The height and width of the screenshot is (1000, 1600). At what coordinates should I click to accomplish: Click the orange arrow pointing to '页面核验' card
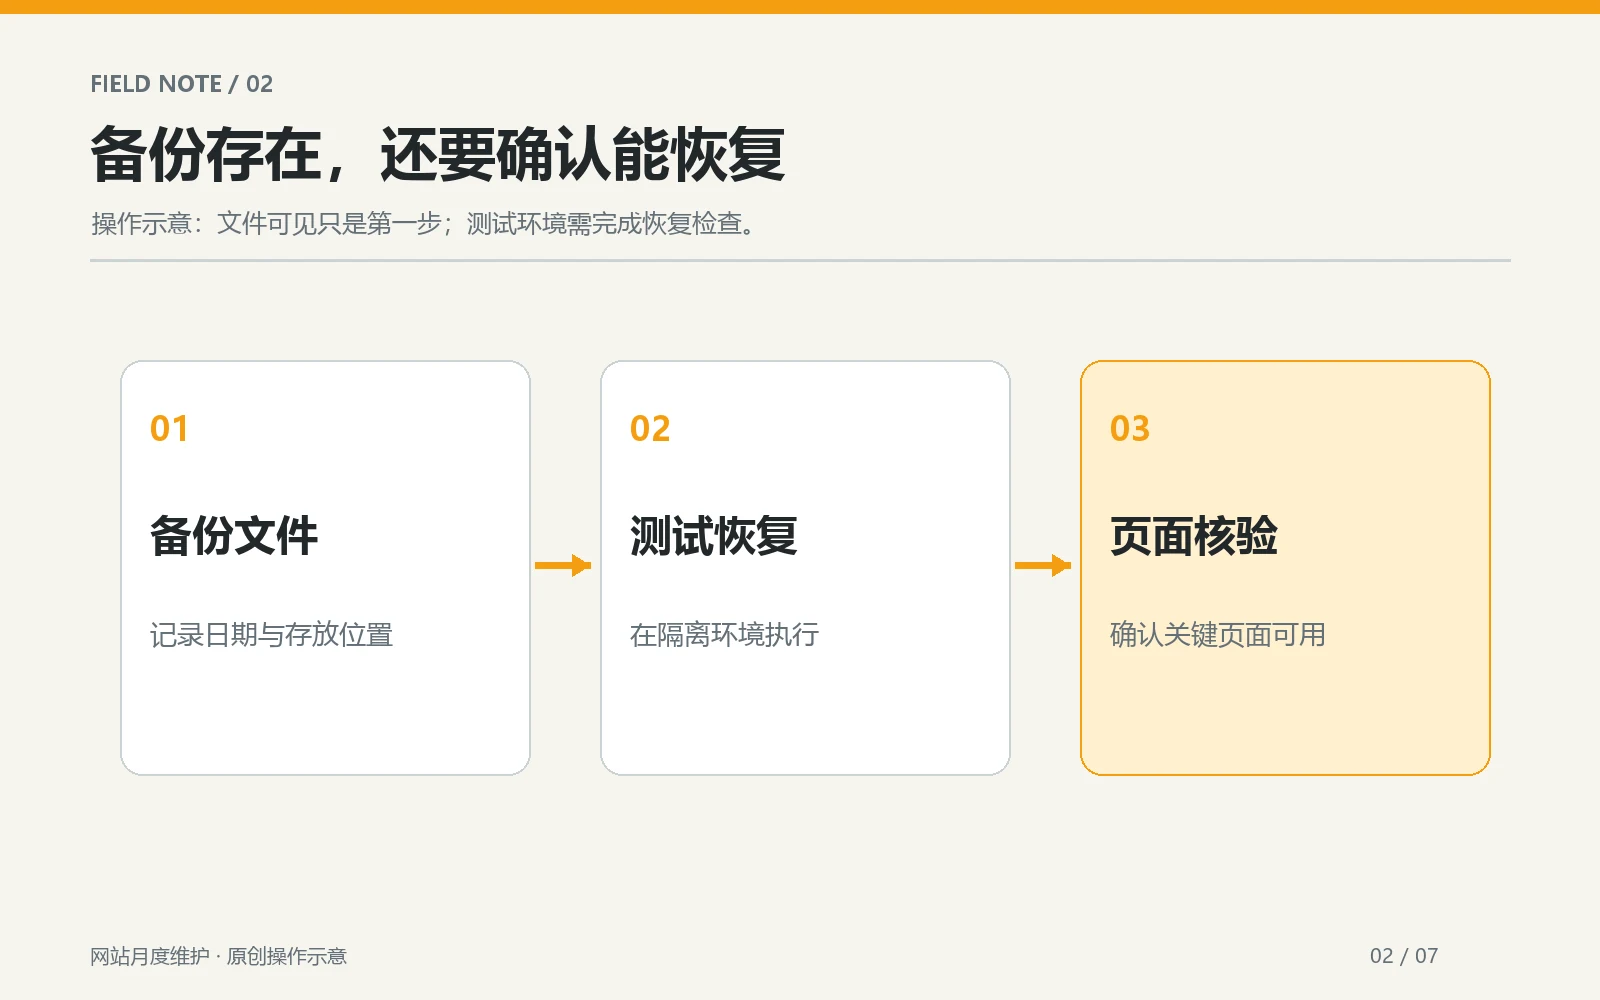(x=1043, y=566)
